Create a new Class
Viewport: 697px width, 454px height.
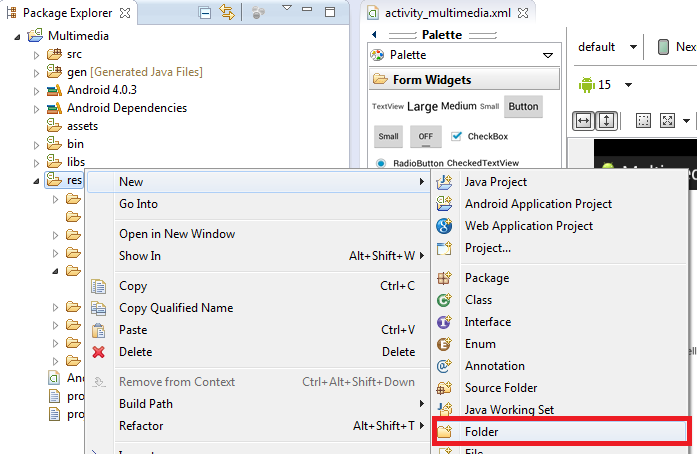pyautogui.click(x=560, y=300)
